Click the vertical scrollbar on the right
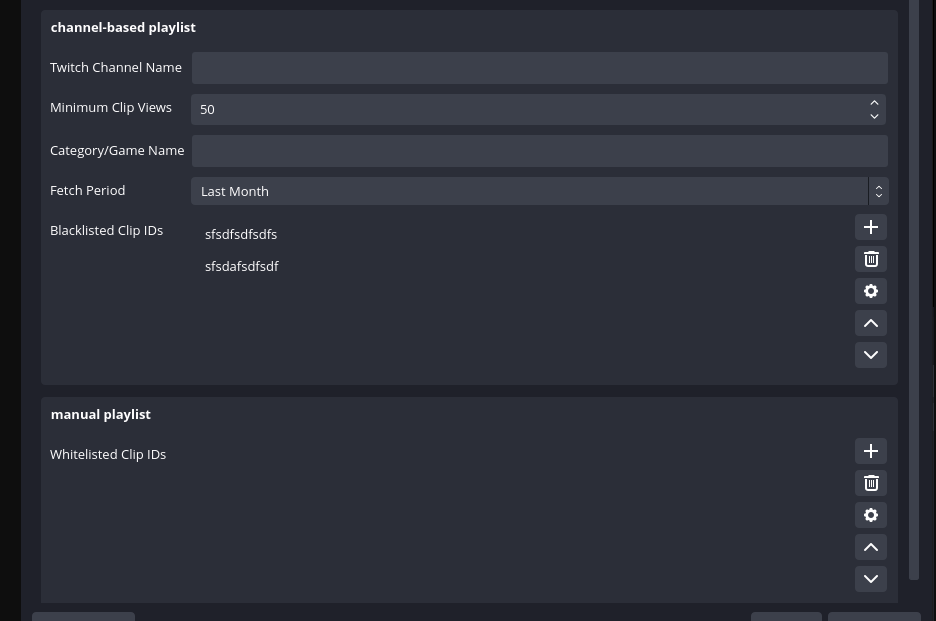936x621 pixels. point(916,290)
